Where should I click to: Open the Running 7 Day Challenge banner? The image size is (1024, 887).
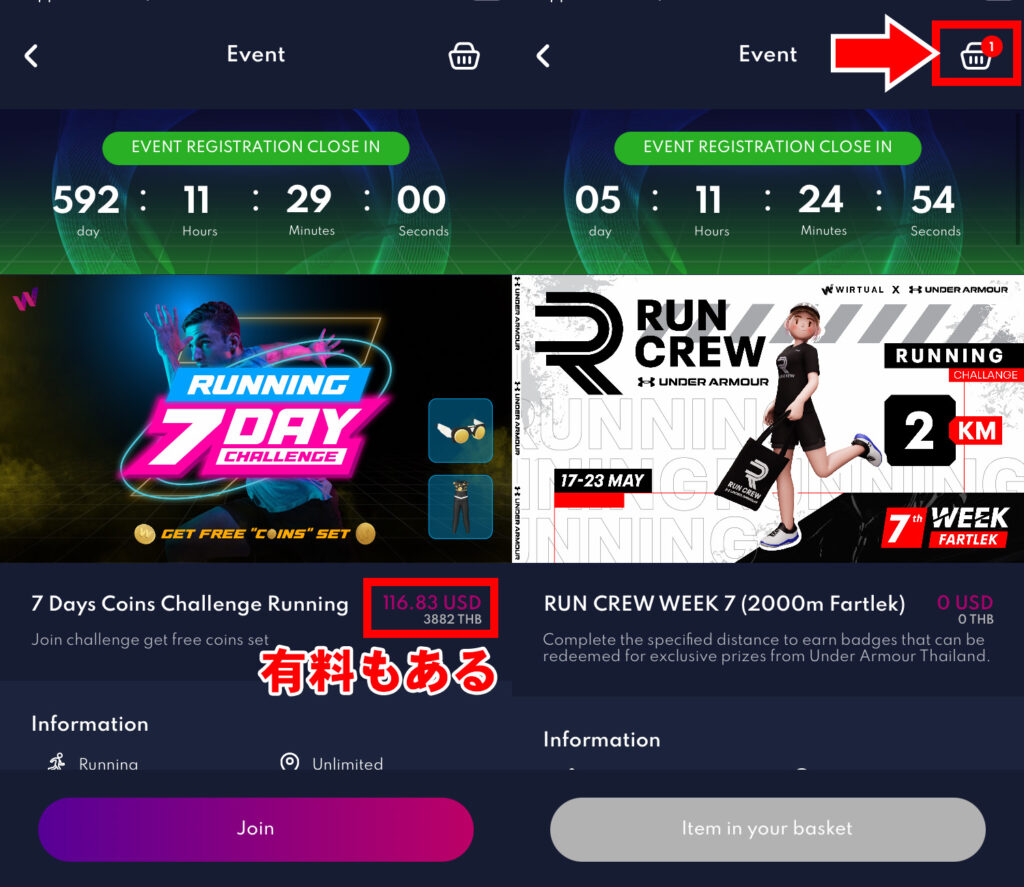tap(255, 418)
